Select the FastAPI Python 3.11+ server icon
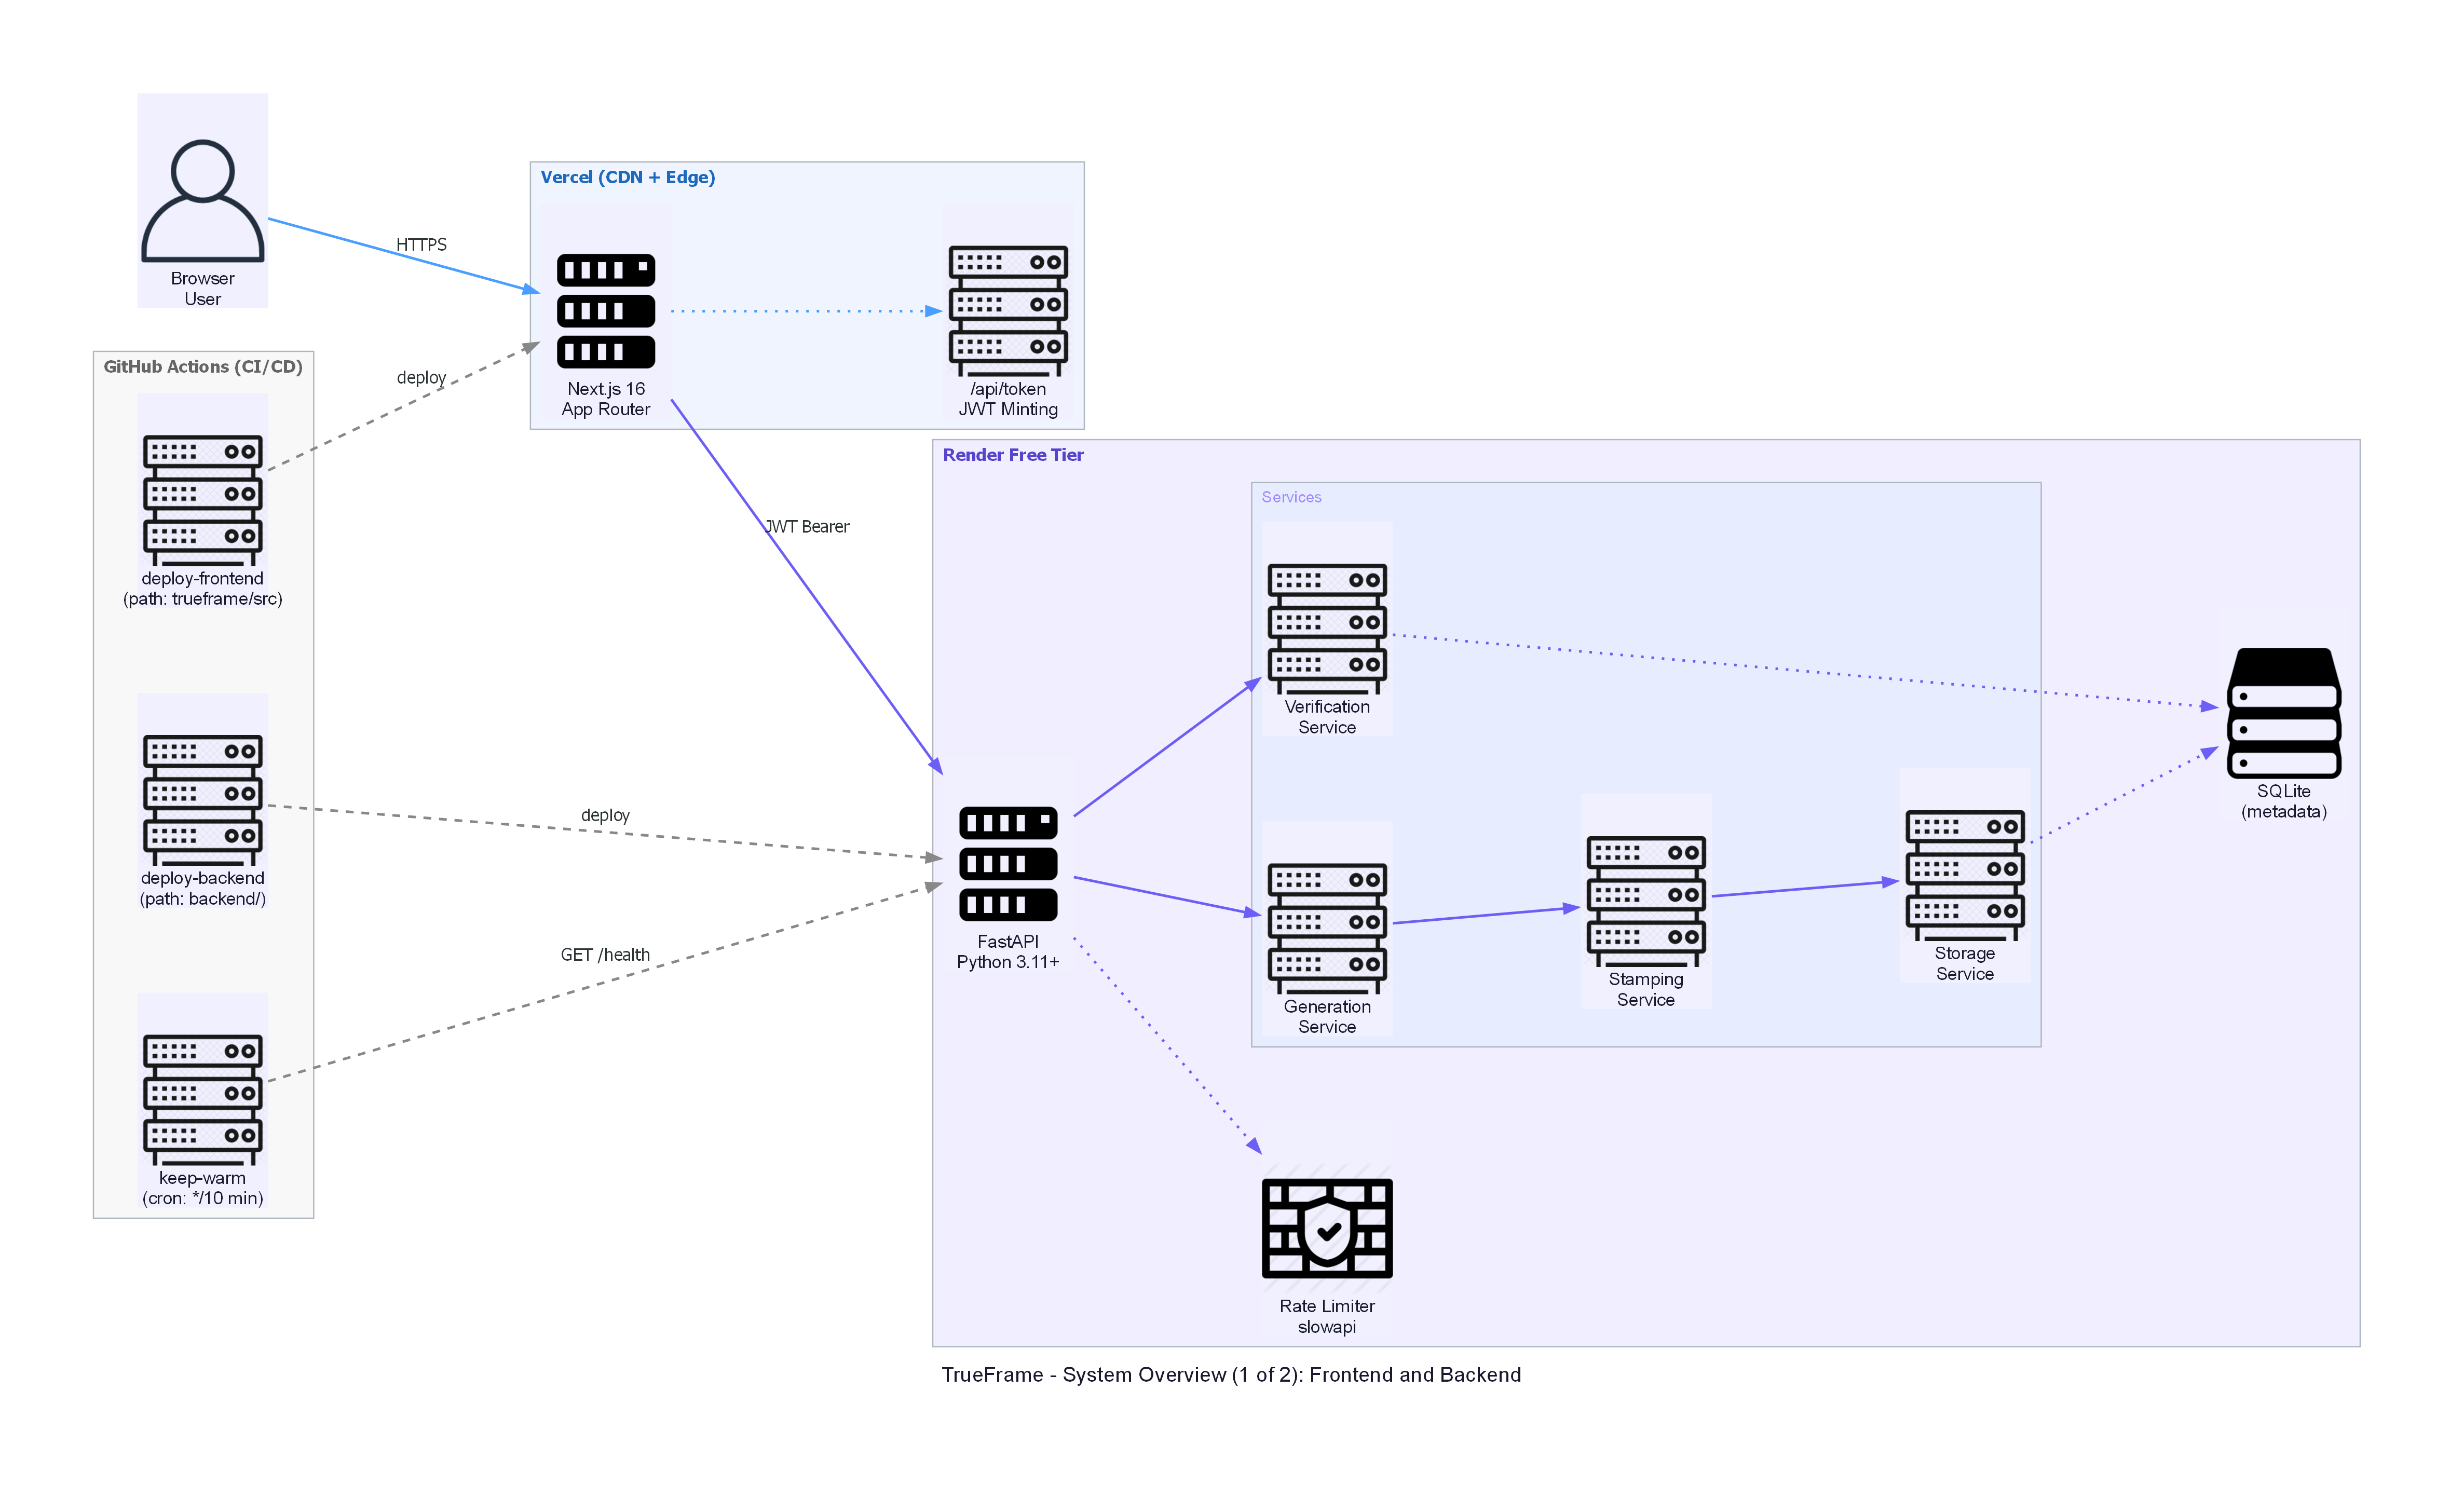 pyautogui.click(x=1008, y=863)
